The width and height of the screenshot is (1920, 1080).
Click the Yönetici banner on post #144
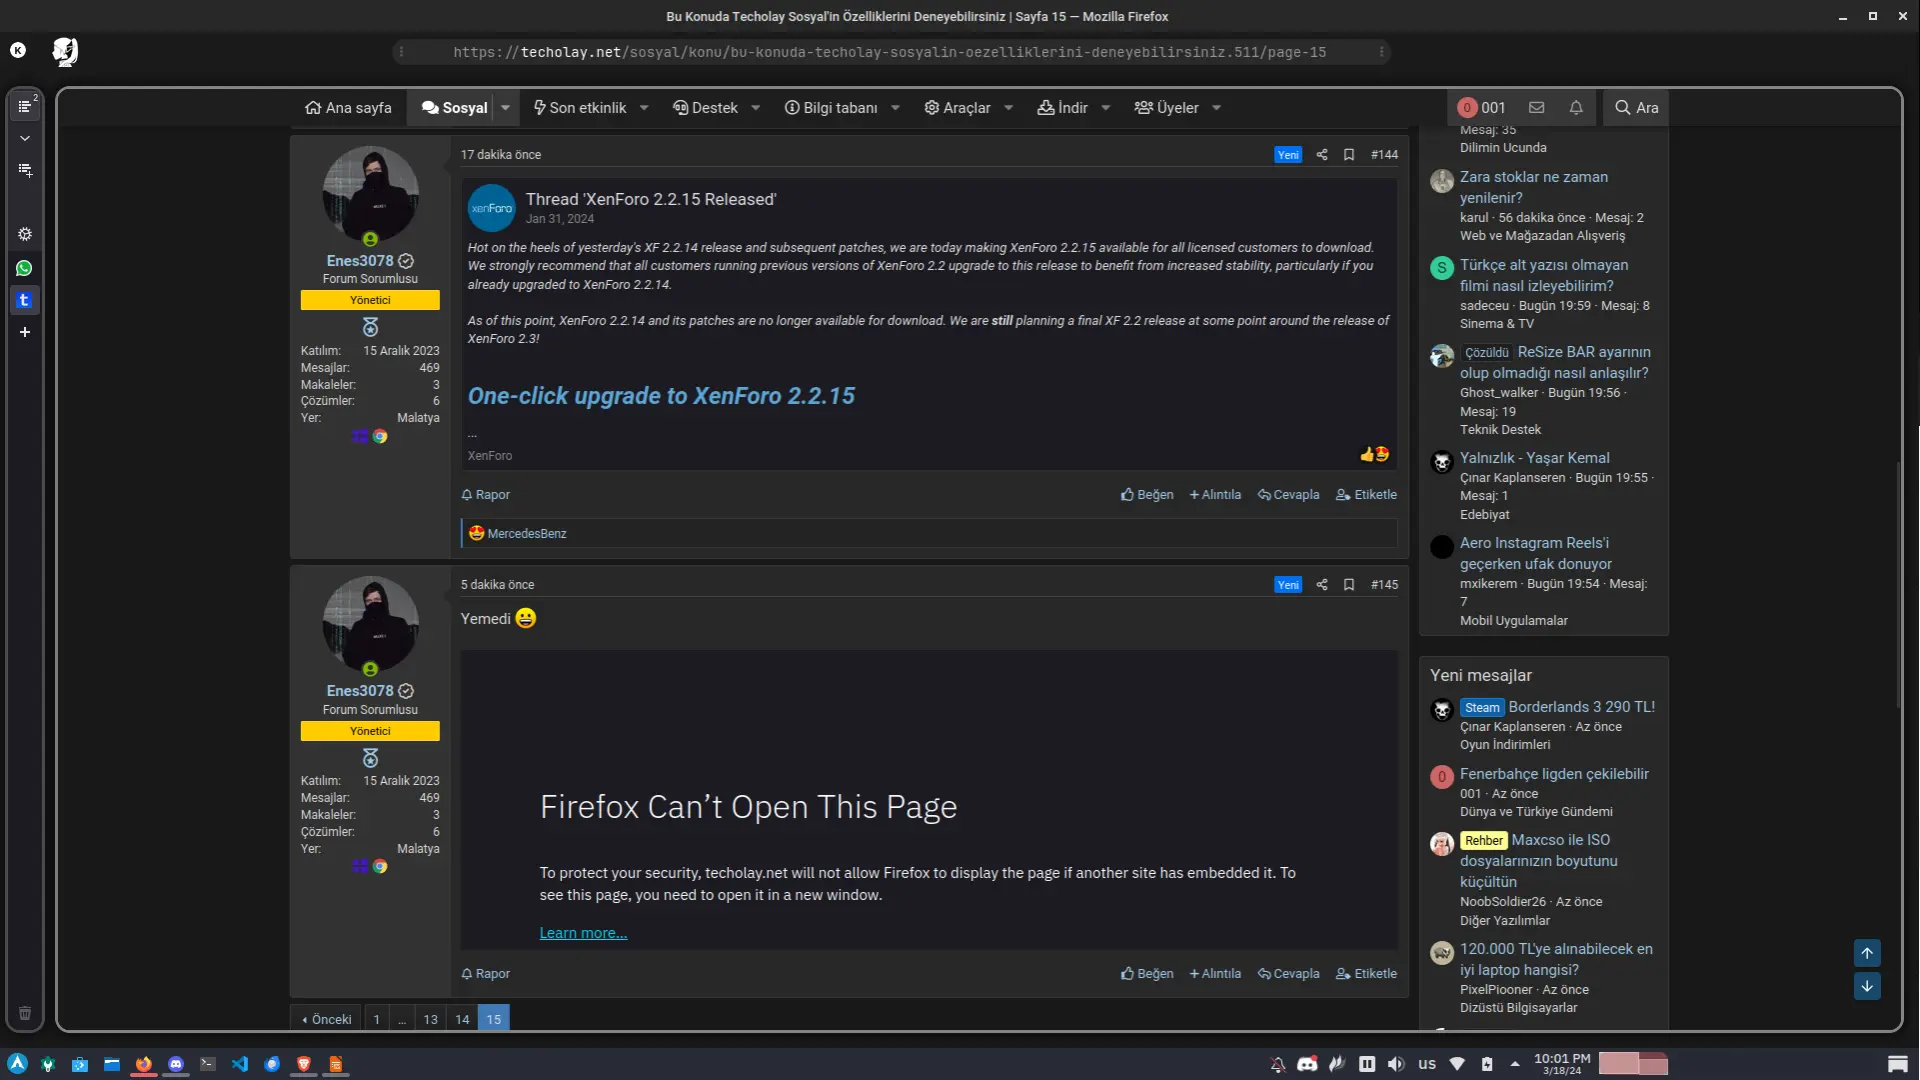370,300
